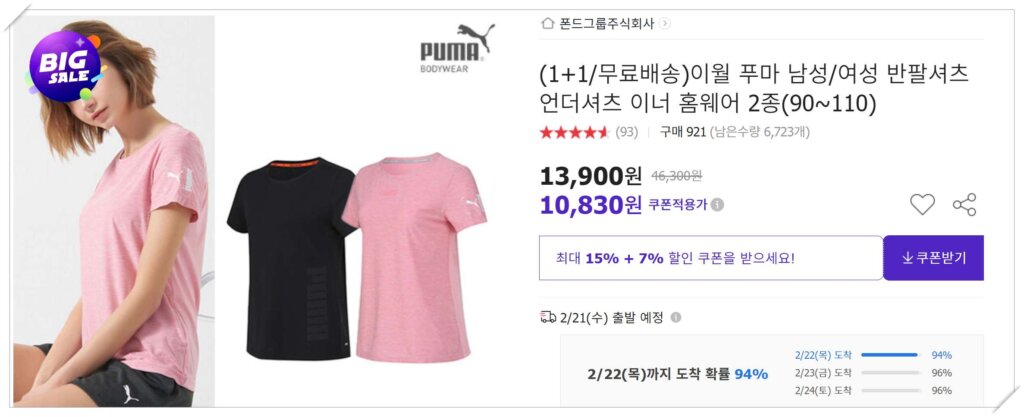Click the model photo in the pink shirt
Viewport: 1024px width, 417px height.
tap(114, 212)
